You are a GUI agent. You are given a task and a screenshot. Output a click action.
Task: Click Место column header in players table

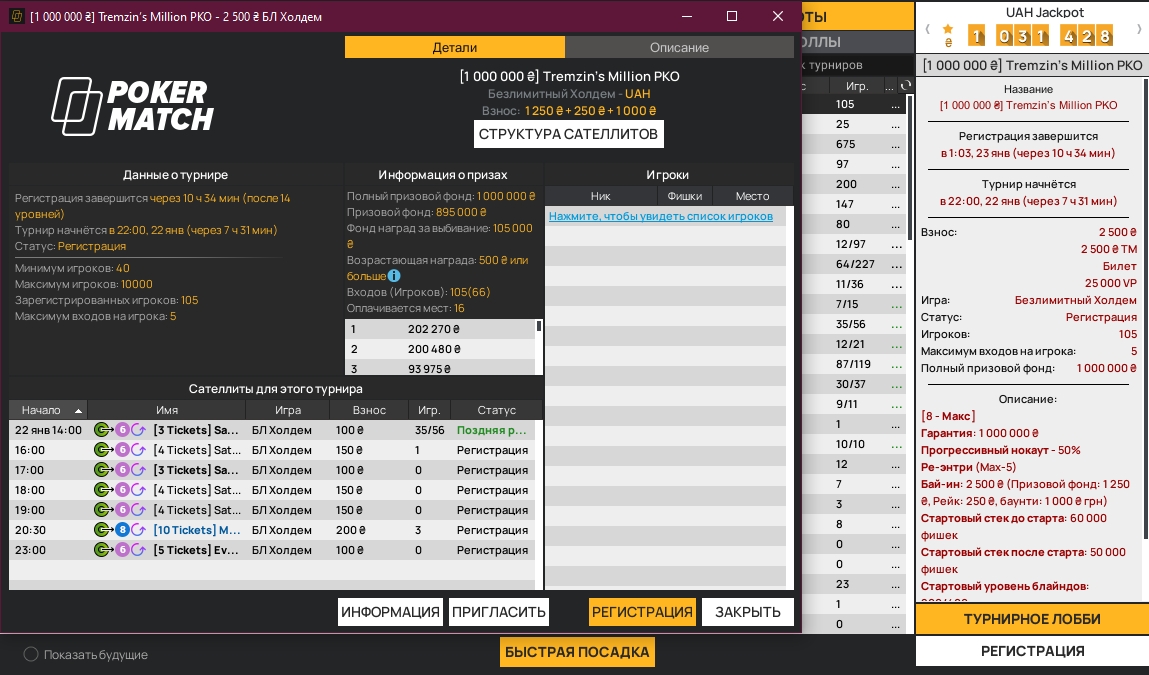pos(752,196)
